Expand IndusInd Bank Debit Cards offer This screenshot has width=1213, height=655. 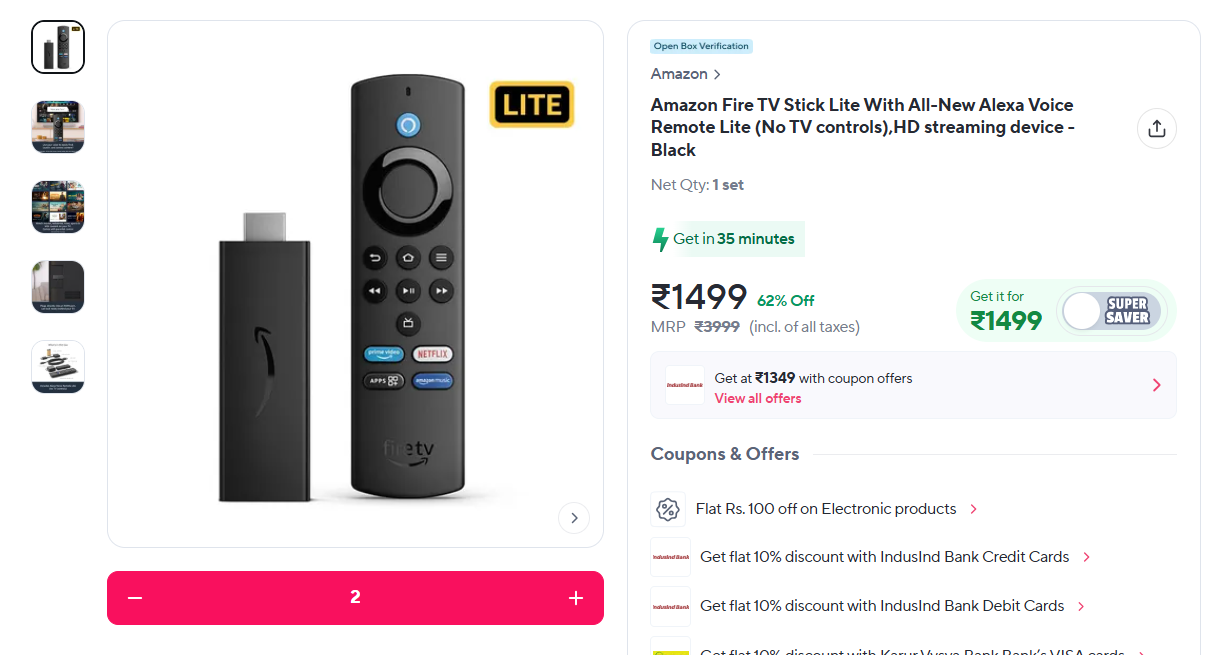881,606
